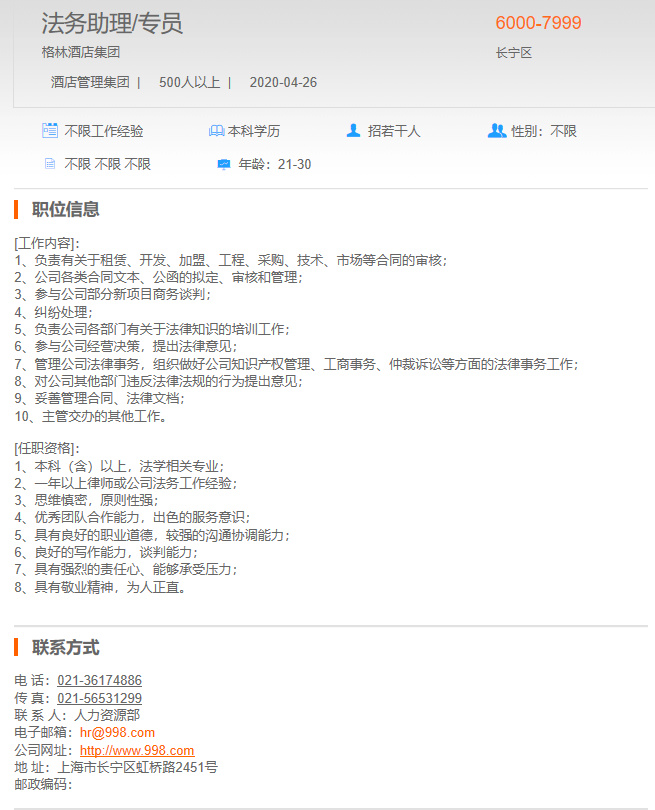
Task: Visit the company website http://www.998.com
Action: [x=137, y=750]
